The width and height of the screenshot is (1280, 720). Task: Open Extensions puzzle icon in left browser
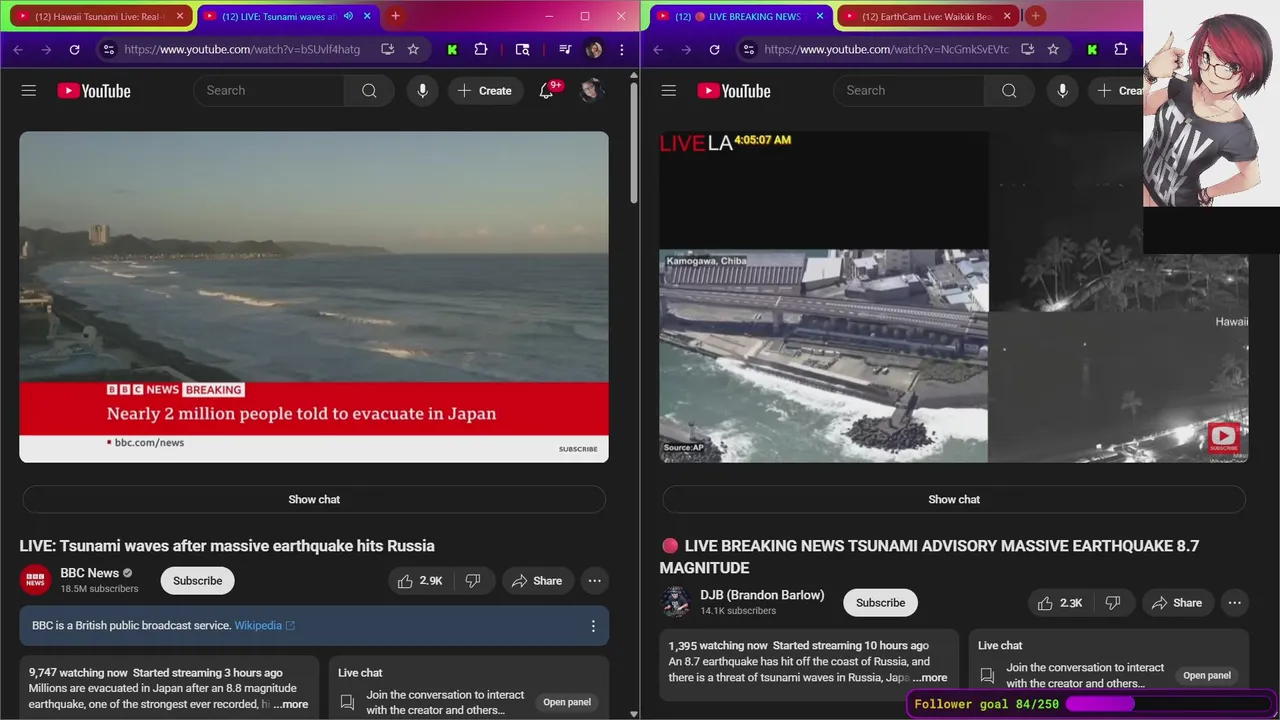pos(481,49)
